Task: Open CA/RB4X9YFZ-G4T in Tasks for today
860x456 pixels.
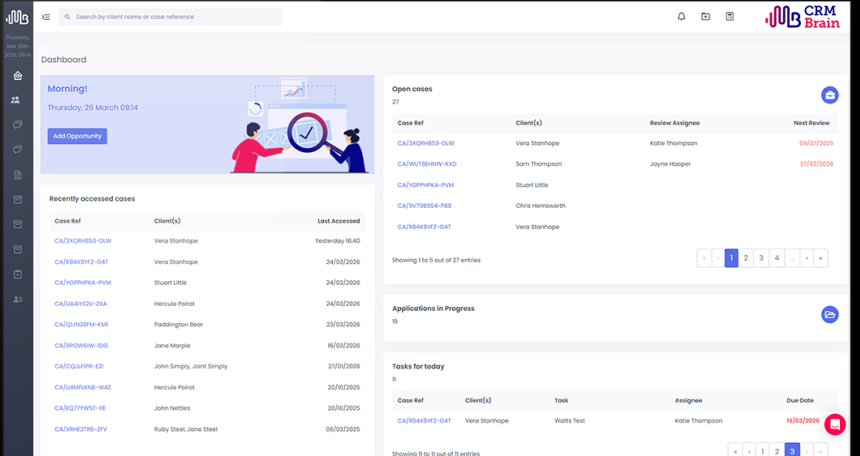Action: click(424, 421)
